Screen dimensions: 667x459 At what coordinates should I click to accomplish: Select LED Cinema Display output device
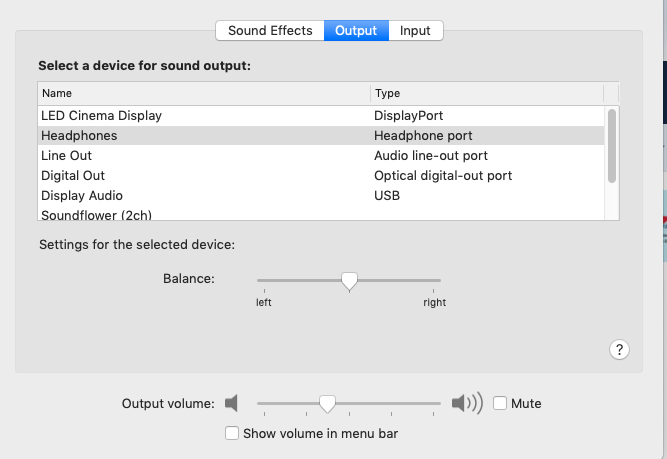pos(101,116)
